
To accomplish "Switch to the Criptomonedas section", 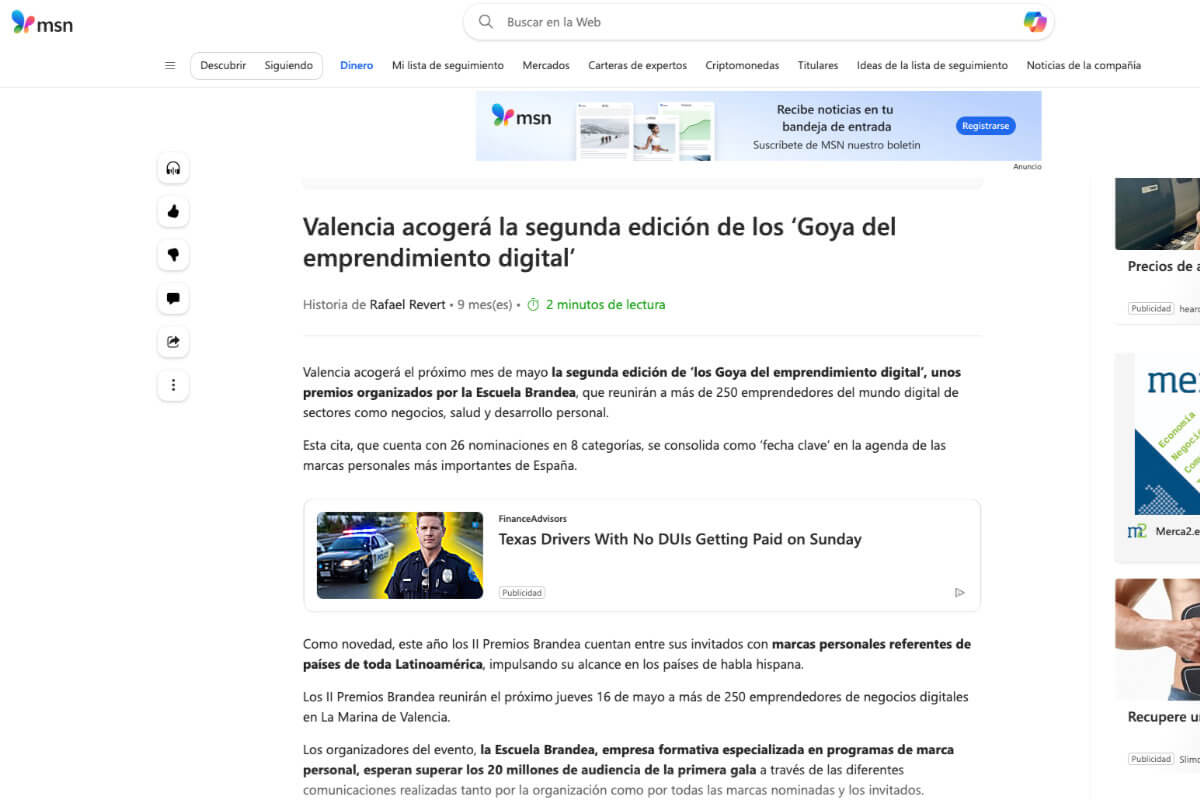I will coord(742,65).
